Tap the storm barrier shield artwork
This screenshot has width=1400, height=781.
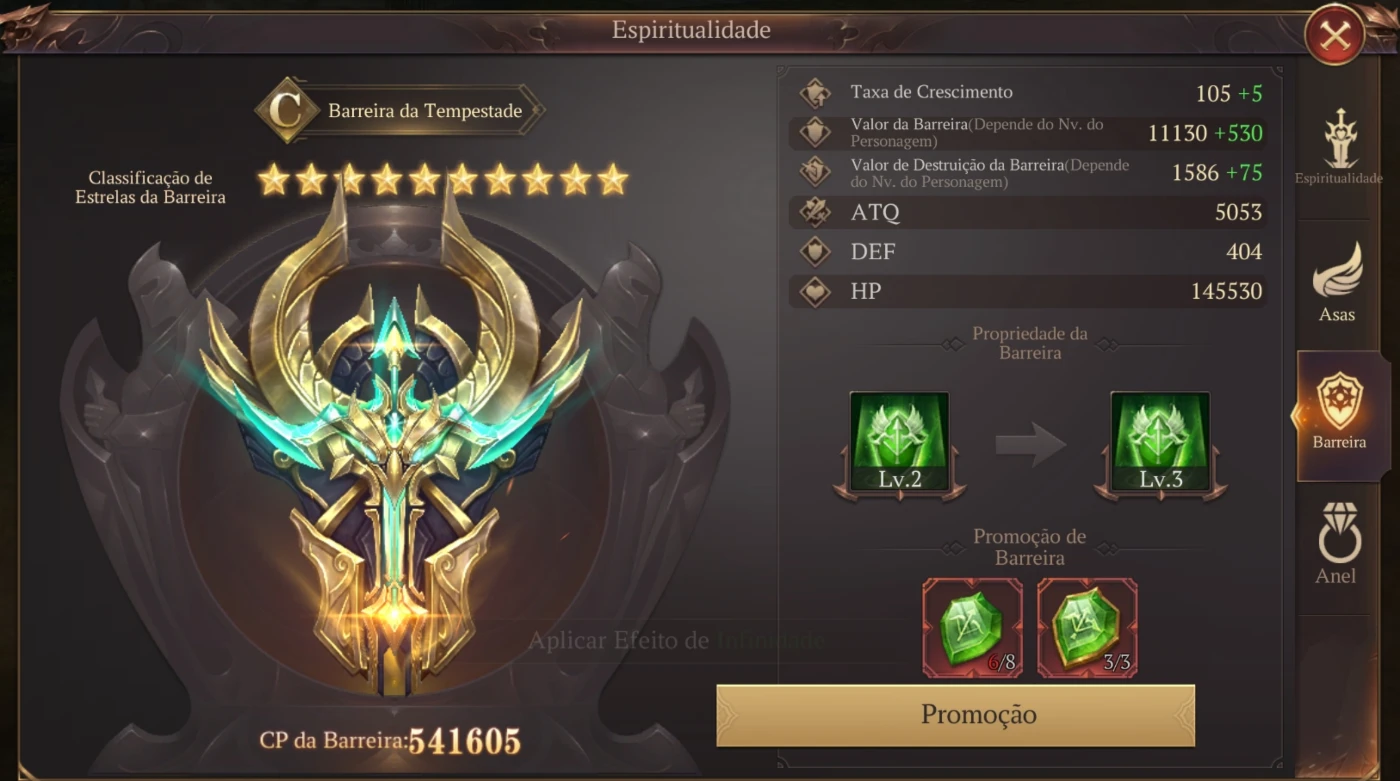point(394,440)
